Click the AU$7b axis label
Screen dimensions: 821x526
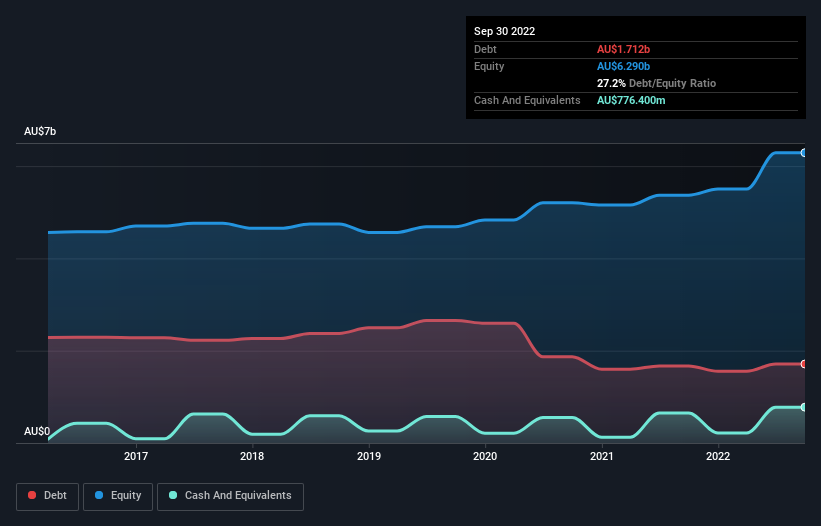coord(40,131)
